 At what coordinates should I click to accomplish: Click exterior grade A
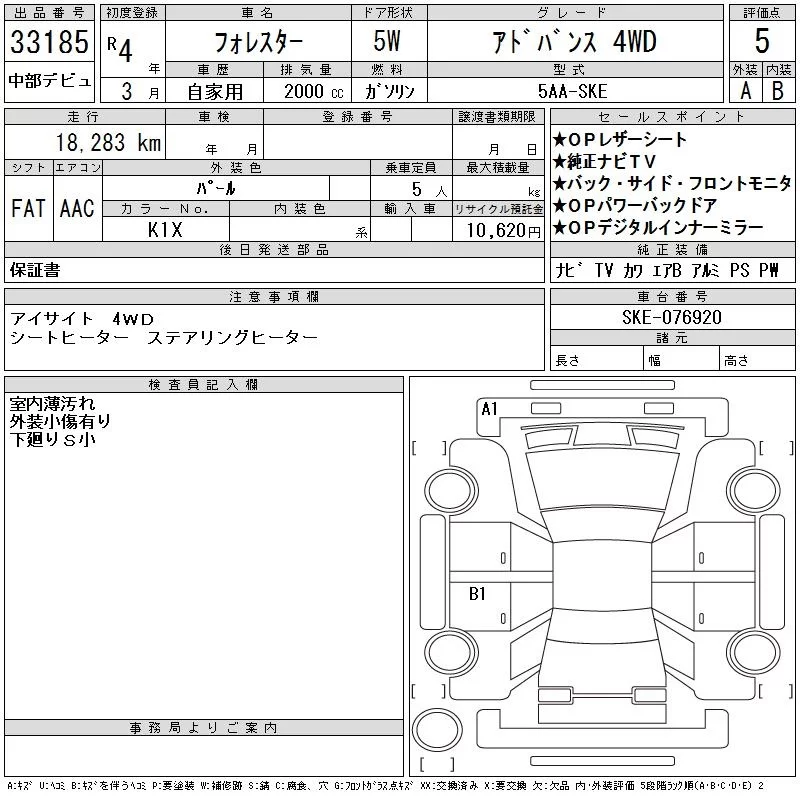(x=746, y=91)
